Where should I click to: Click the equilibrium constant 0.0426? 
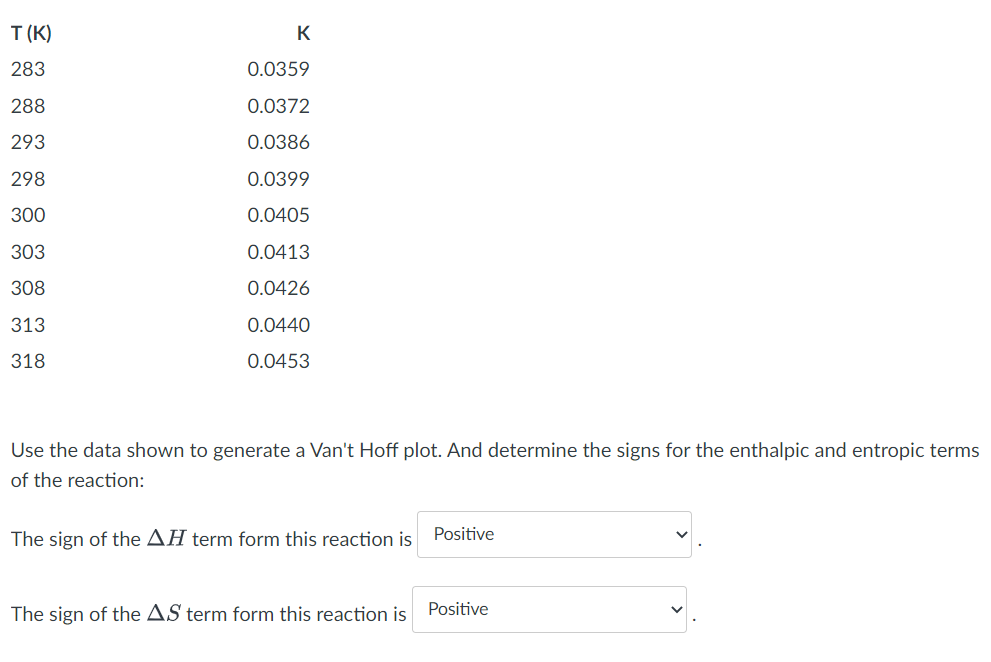pyautogui.click(x=278, y=287)
